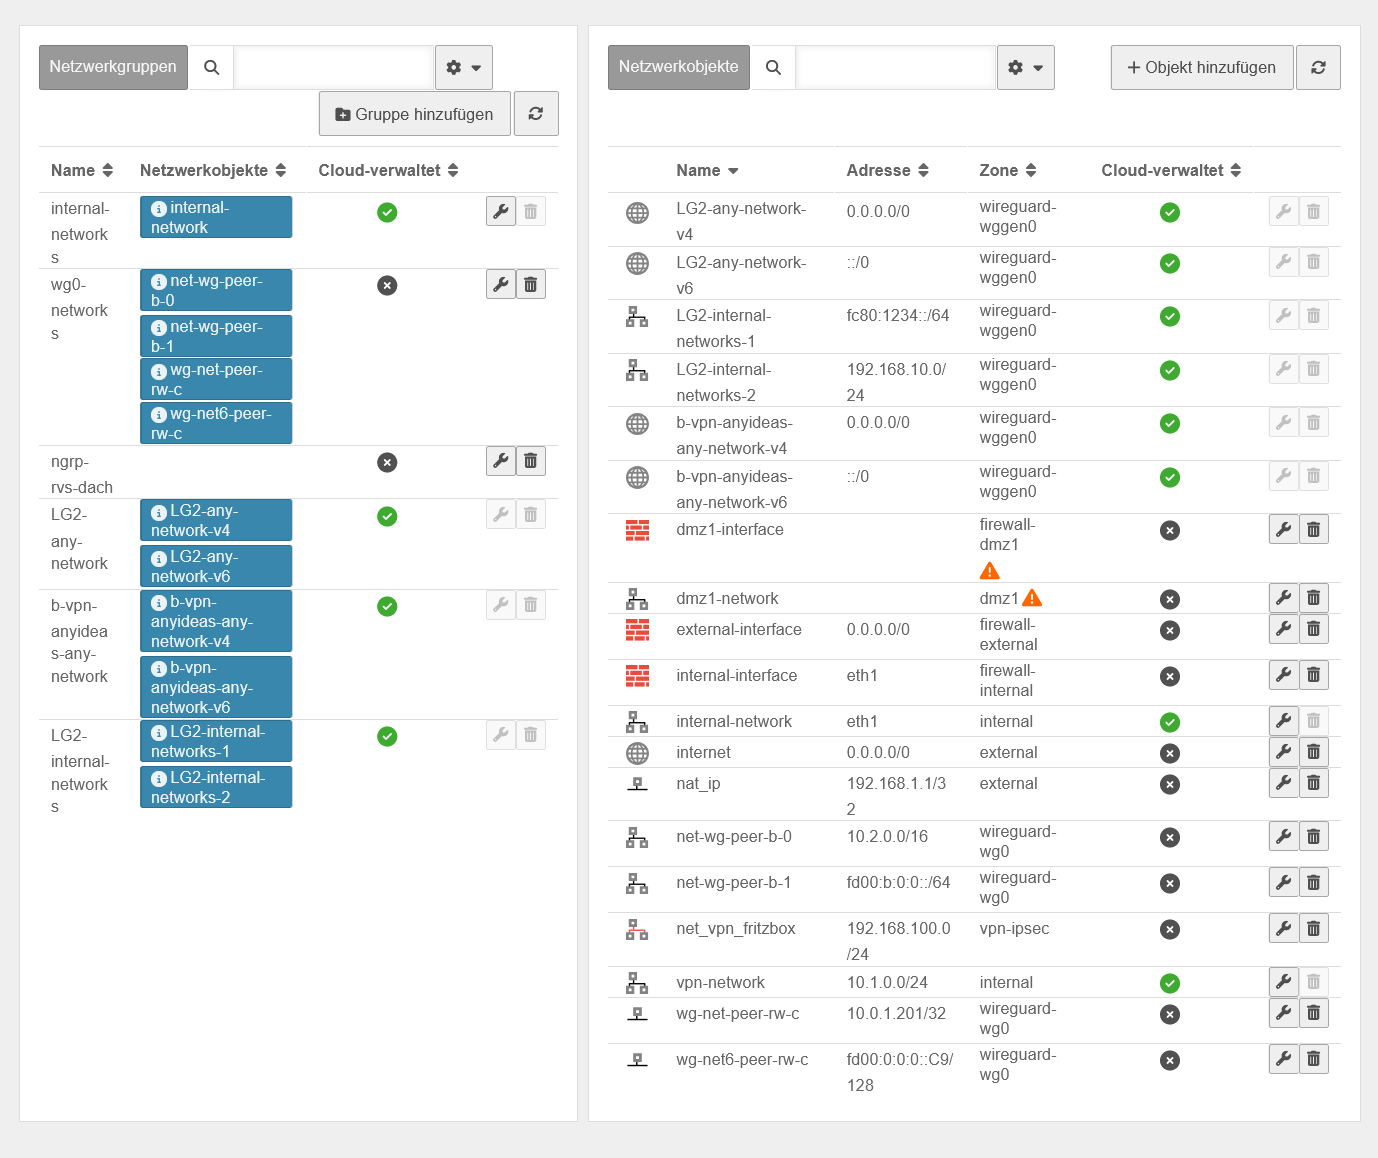Click the wrench icon for wg0-networks group
The height and width of the screenshot is (1158, 1378).
[x=501, y=285]
